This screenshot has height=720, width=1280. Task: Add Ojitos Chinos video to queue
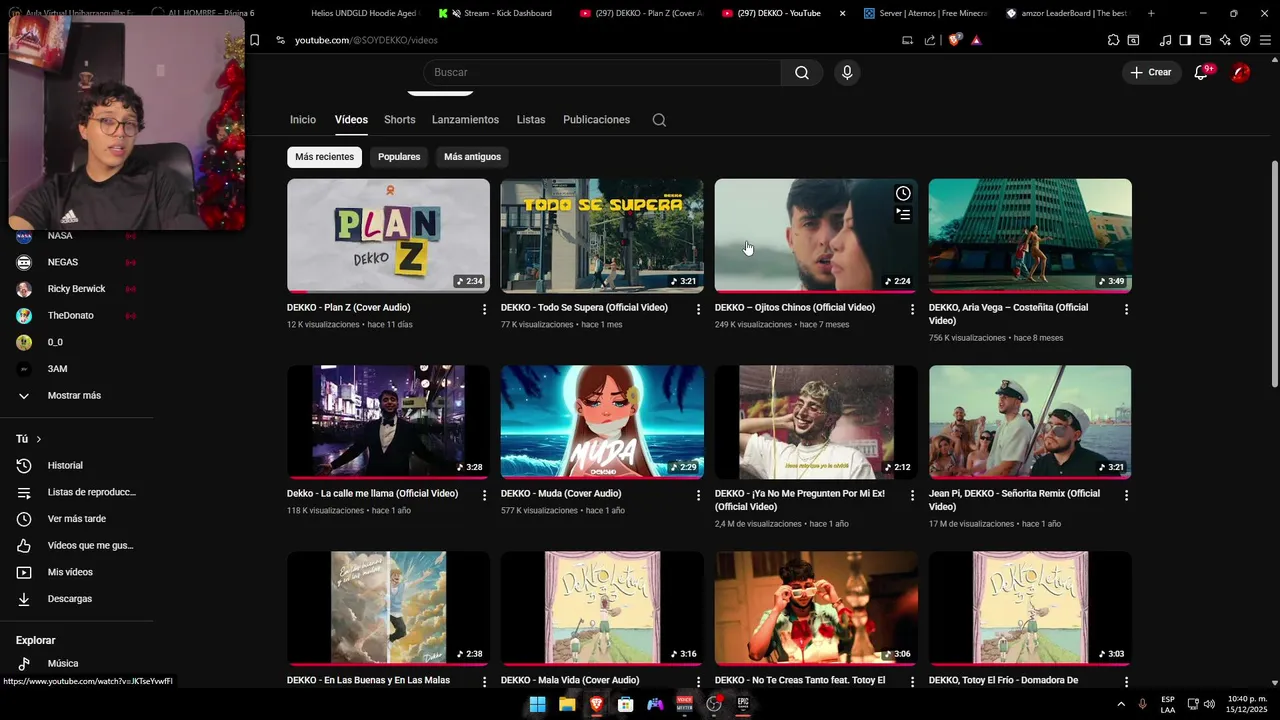903,214
